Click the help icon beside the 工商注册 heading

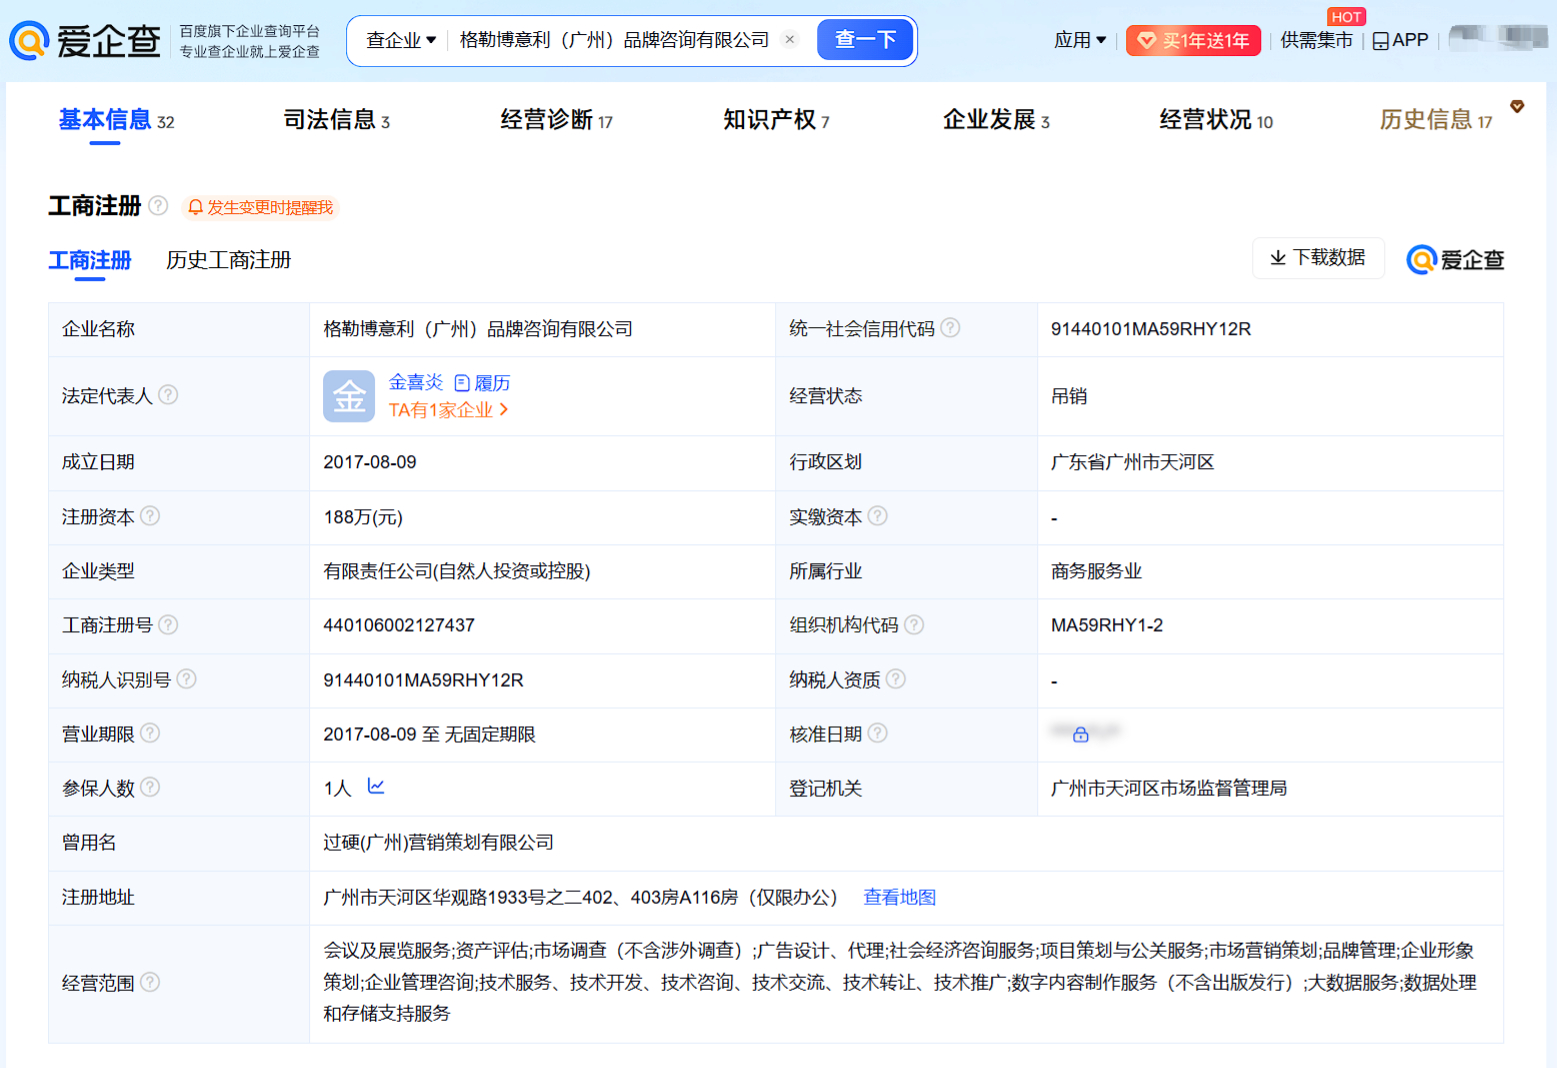(x=158, y=206)
